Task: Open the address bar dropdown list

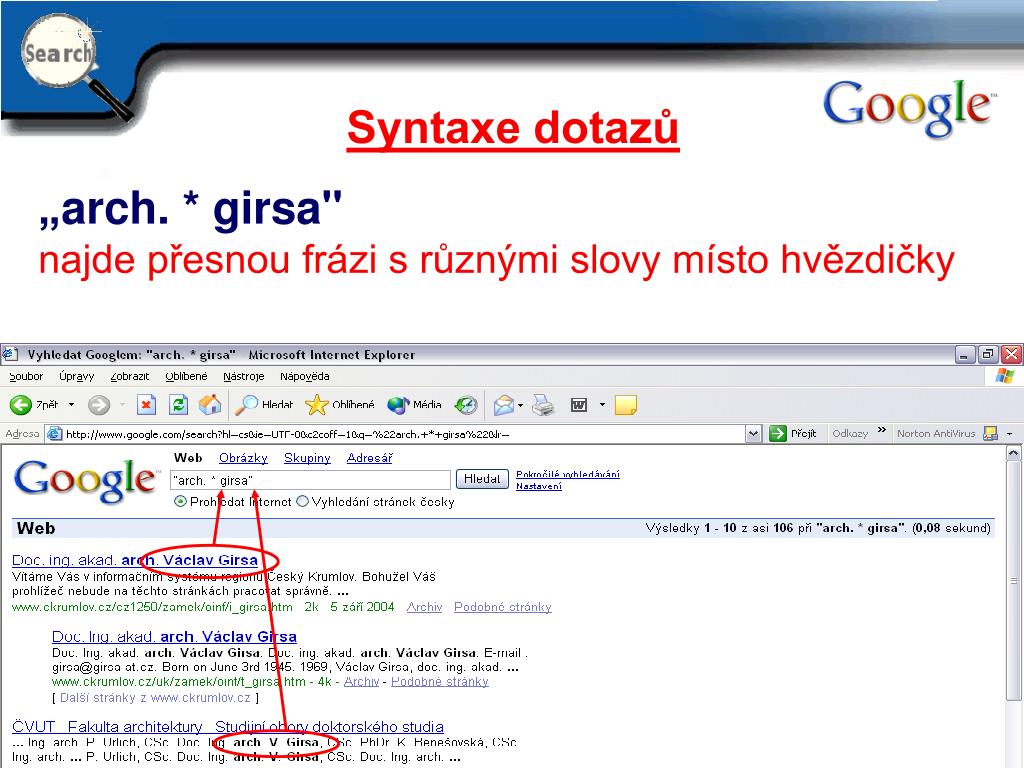Action: [754, 434]
